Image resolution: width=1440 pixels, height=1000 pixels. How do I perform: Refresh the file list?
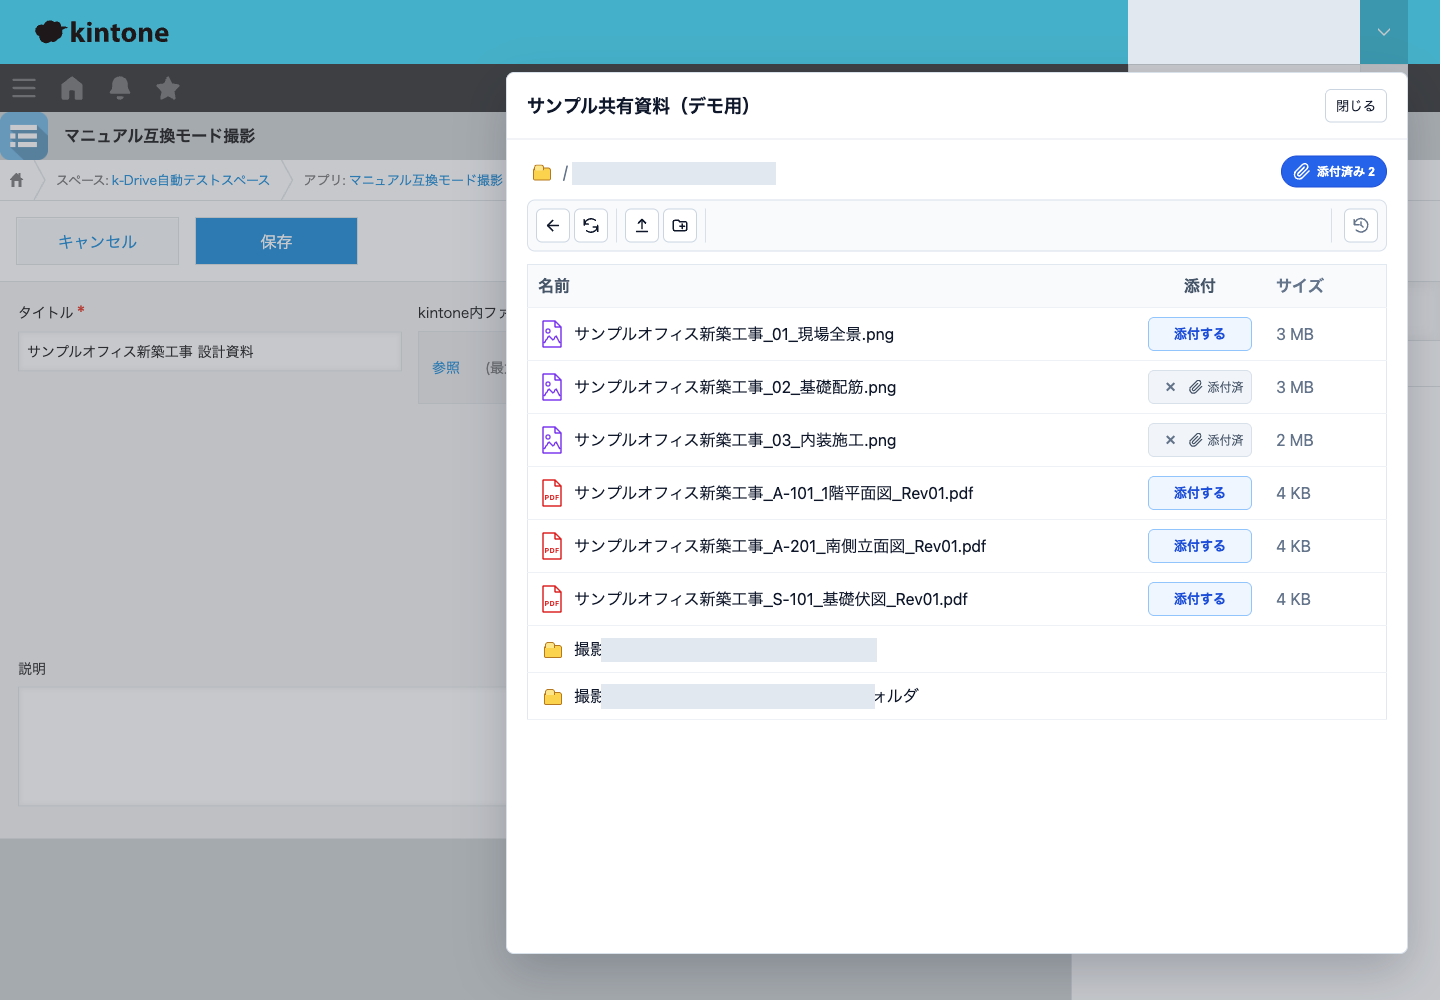tap(591, 226)
